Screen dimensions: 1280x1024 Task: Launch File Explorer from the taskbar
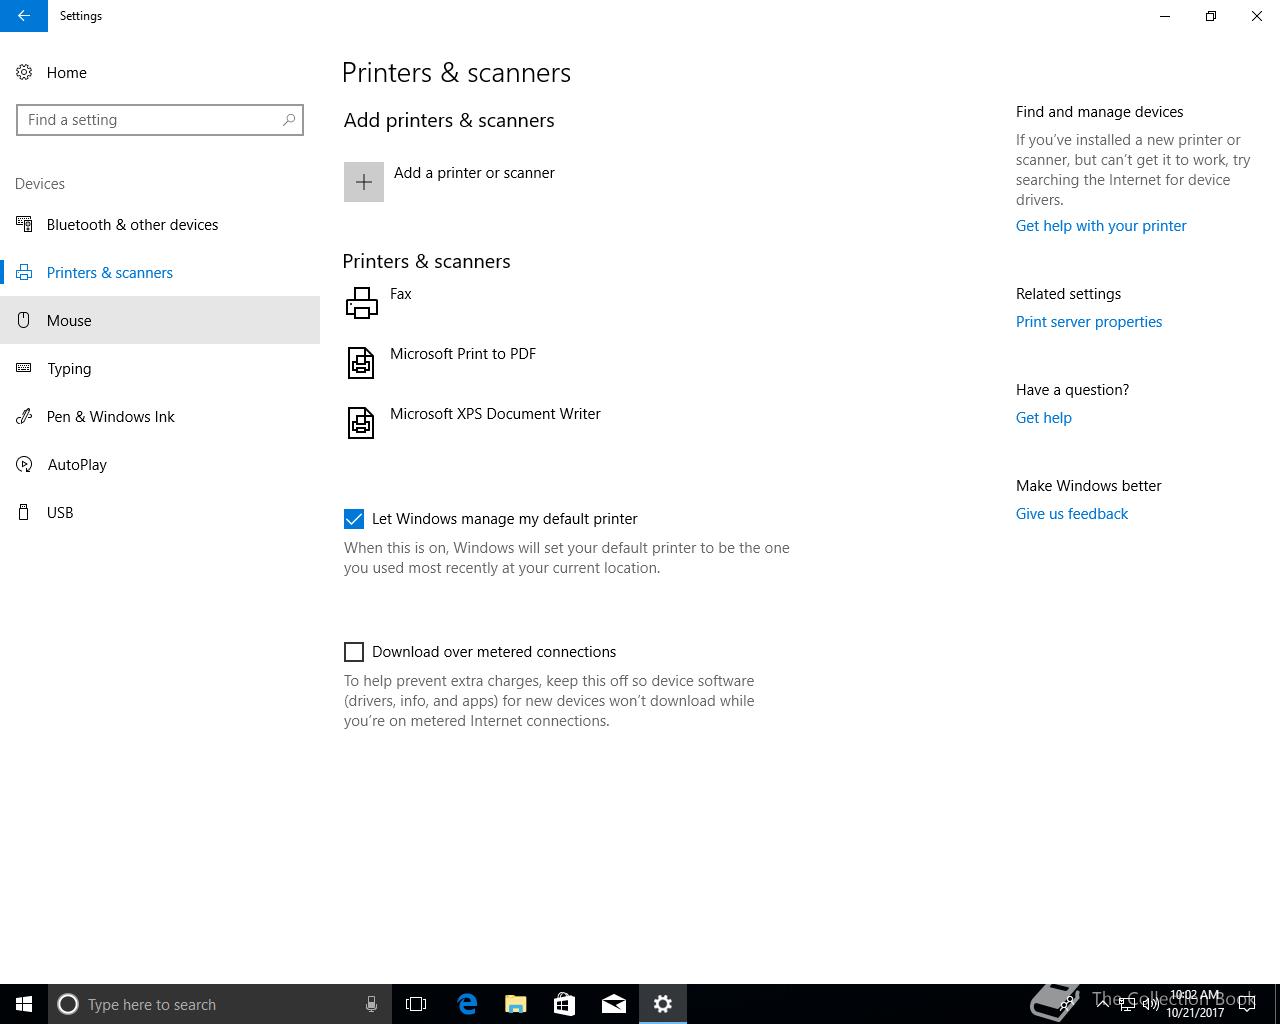coord(516,1004)
